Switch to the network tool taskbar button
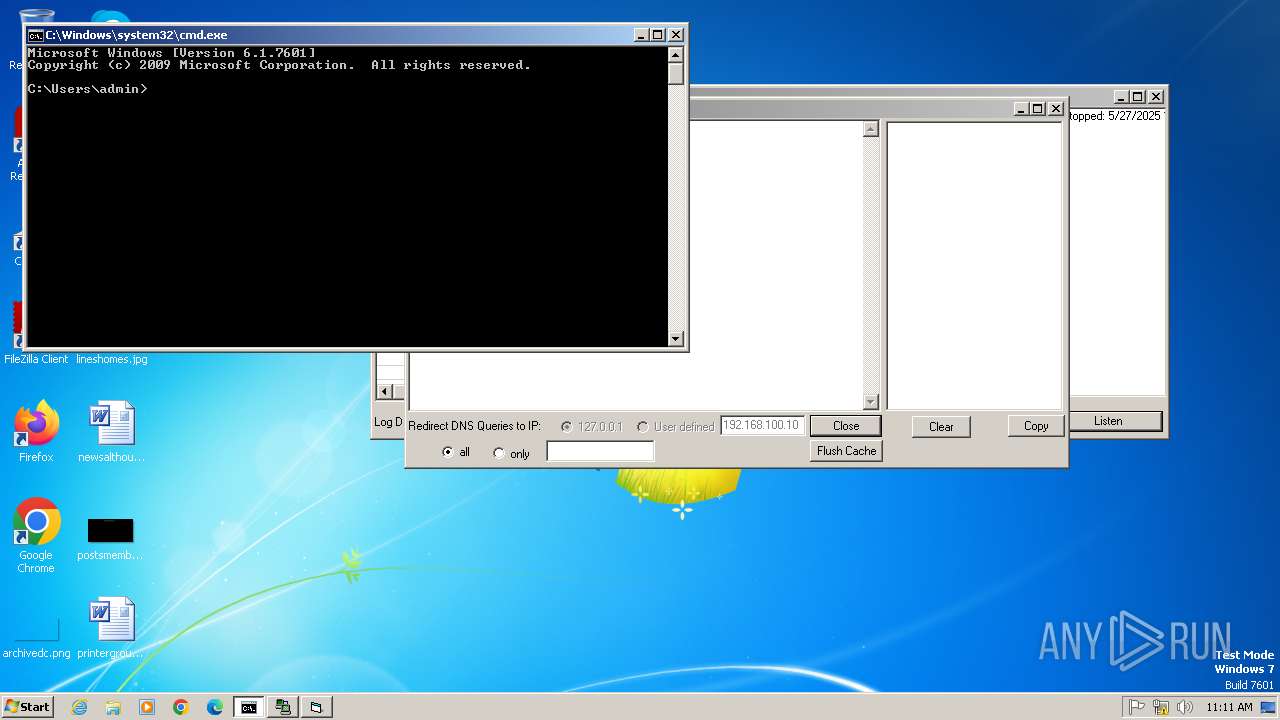Image resolution: width=1280 pixels, height=720 pixels. coord(283,707)
